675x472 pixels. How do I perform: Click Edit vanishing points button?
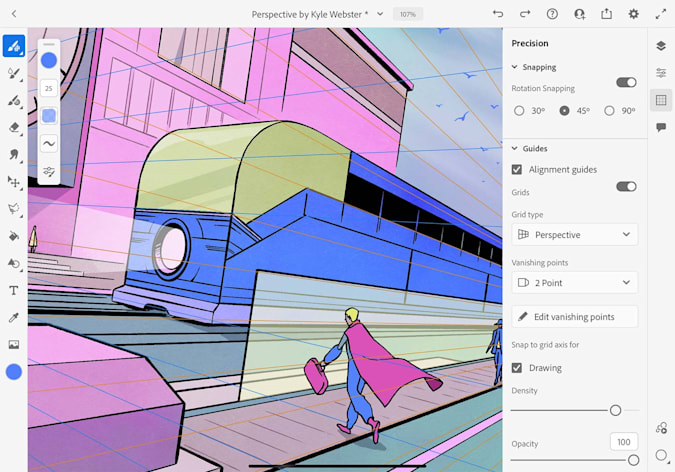[574, 316]
